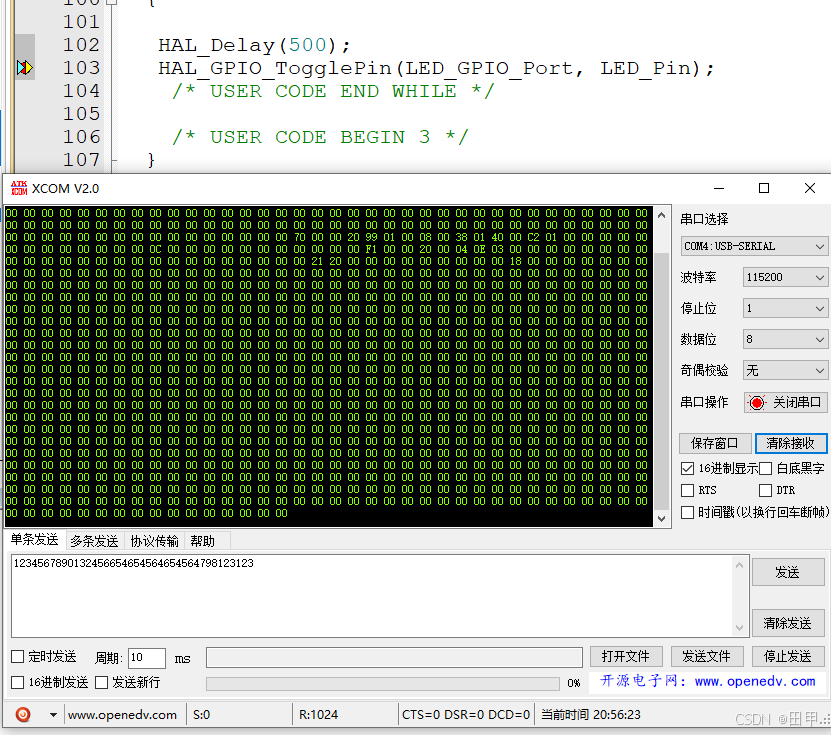Open the www.openedv.com blue link
The image size is (831, 735).
click(755, 681)
